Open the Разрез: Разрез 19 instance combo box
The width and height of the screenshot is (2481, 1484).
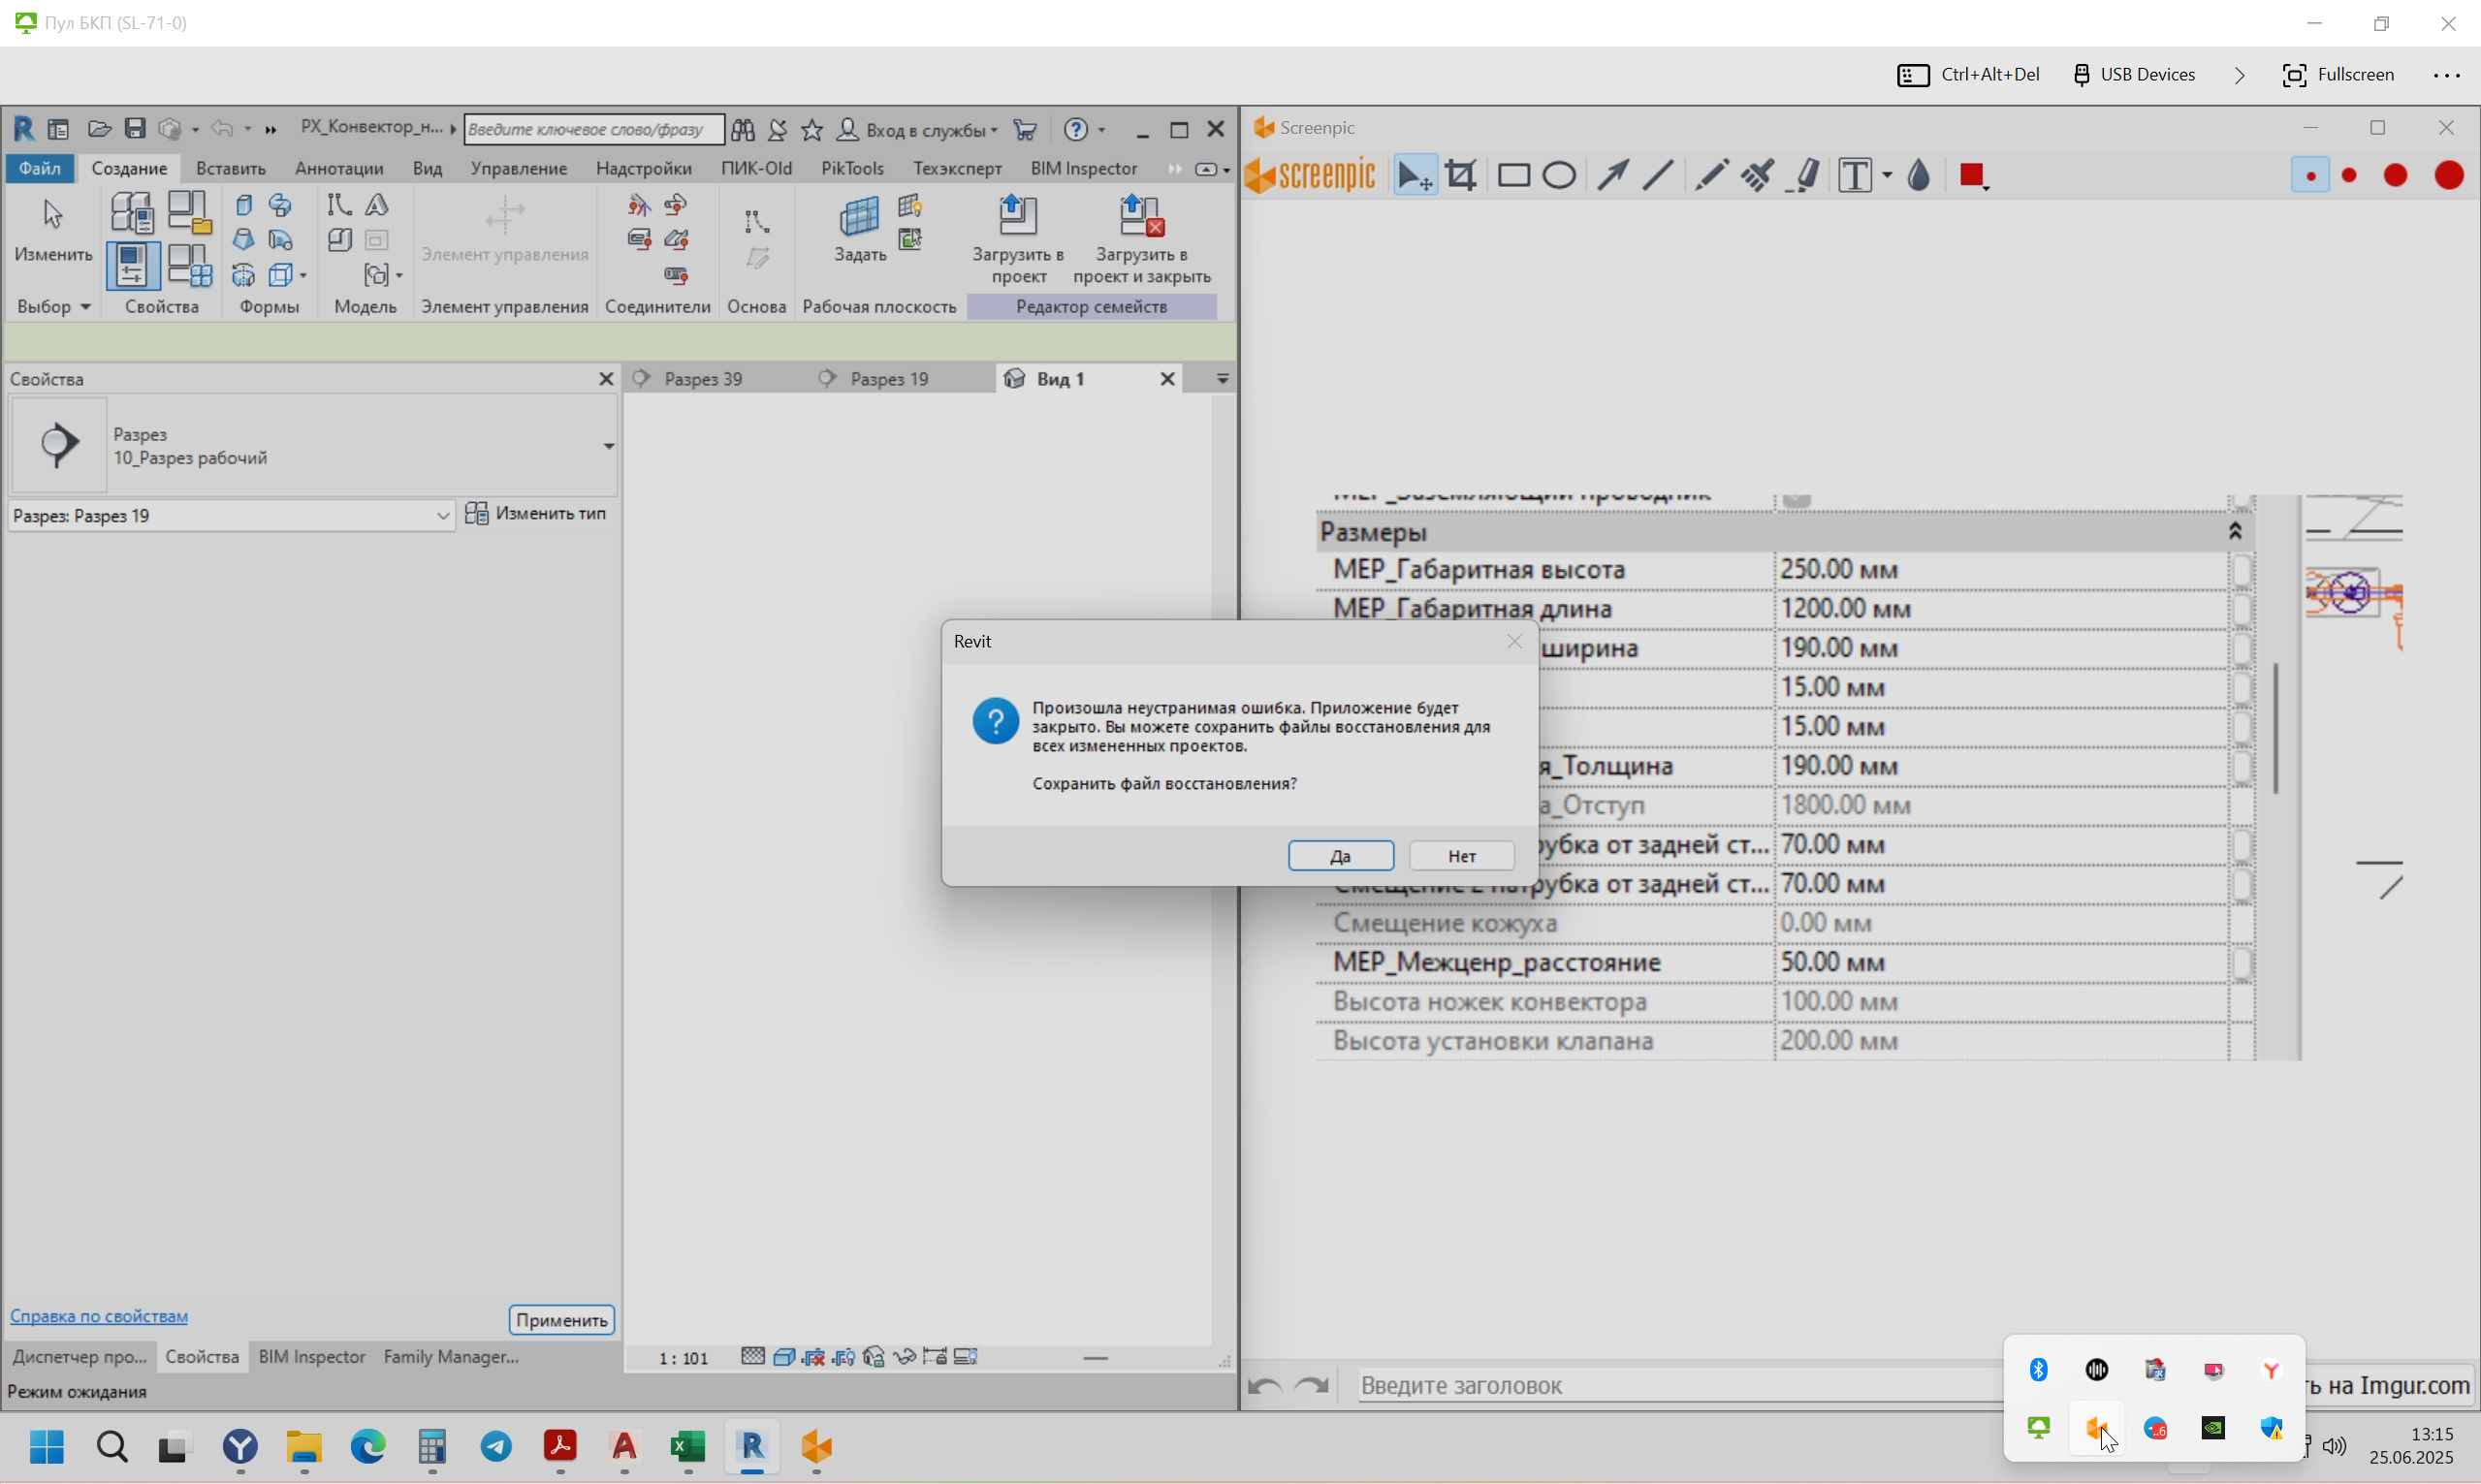231,516
